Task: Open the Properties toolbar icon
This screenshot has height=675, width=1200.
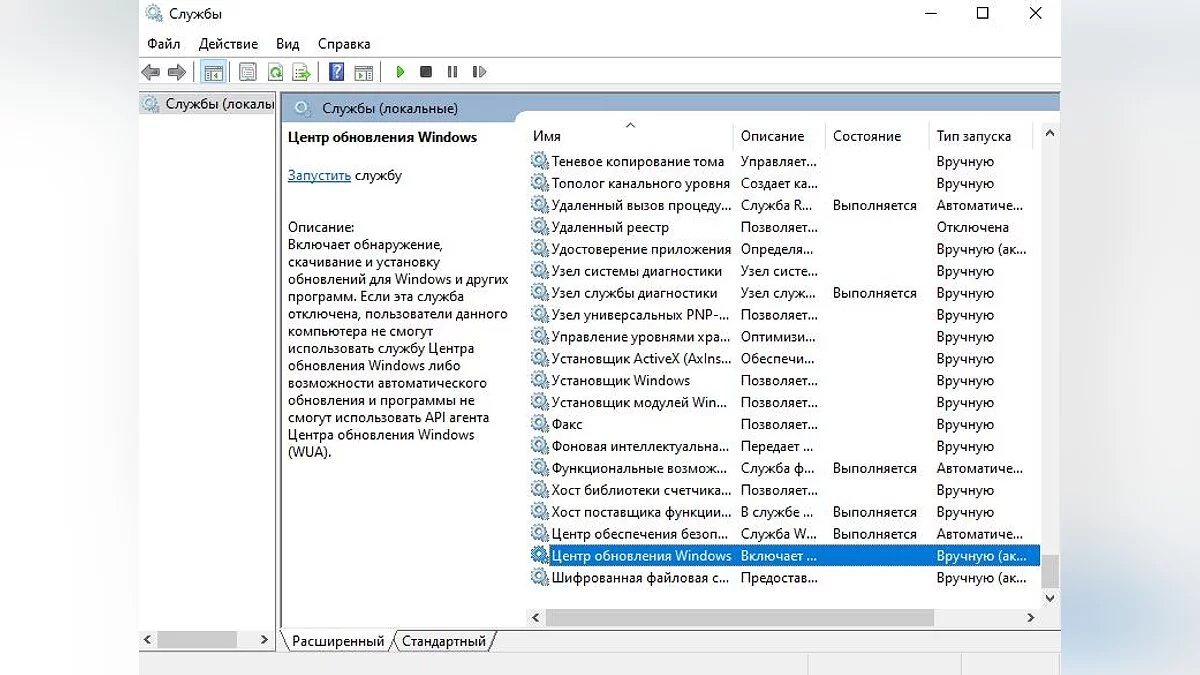Action: tap(247, 72)
